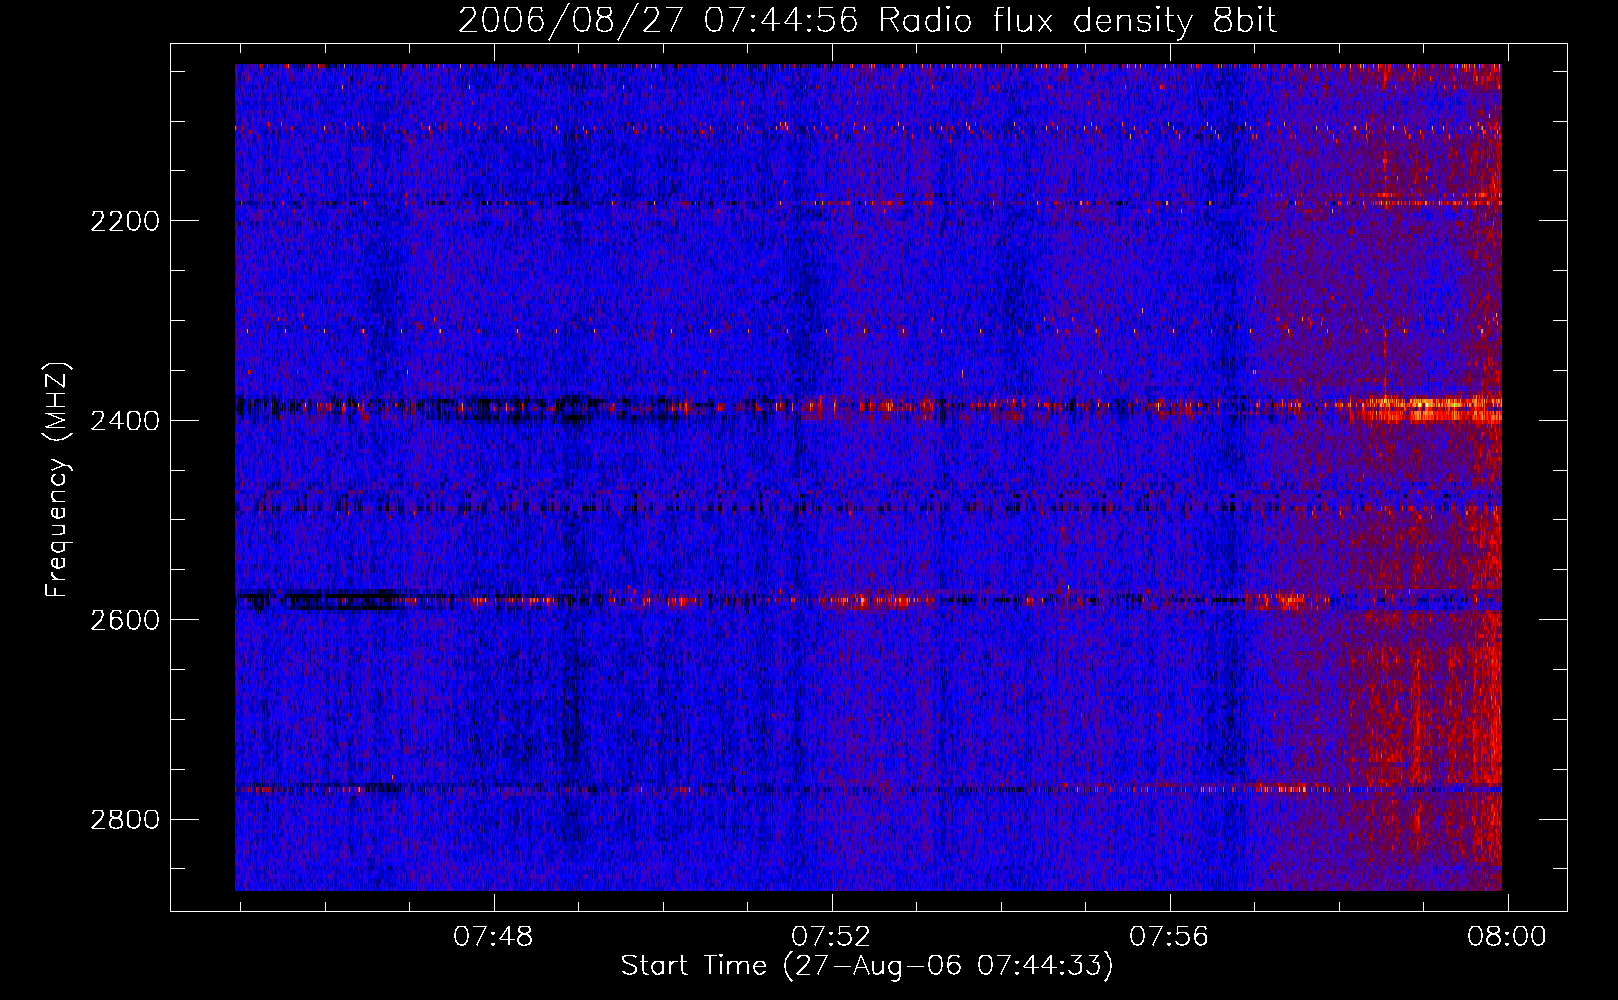Viewport: 1618px width, 1000px height.
Task: Click the 2200 frequency axis label
Action: click(125, 221)
